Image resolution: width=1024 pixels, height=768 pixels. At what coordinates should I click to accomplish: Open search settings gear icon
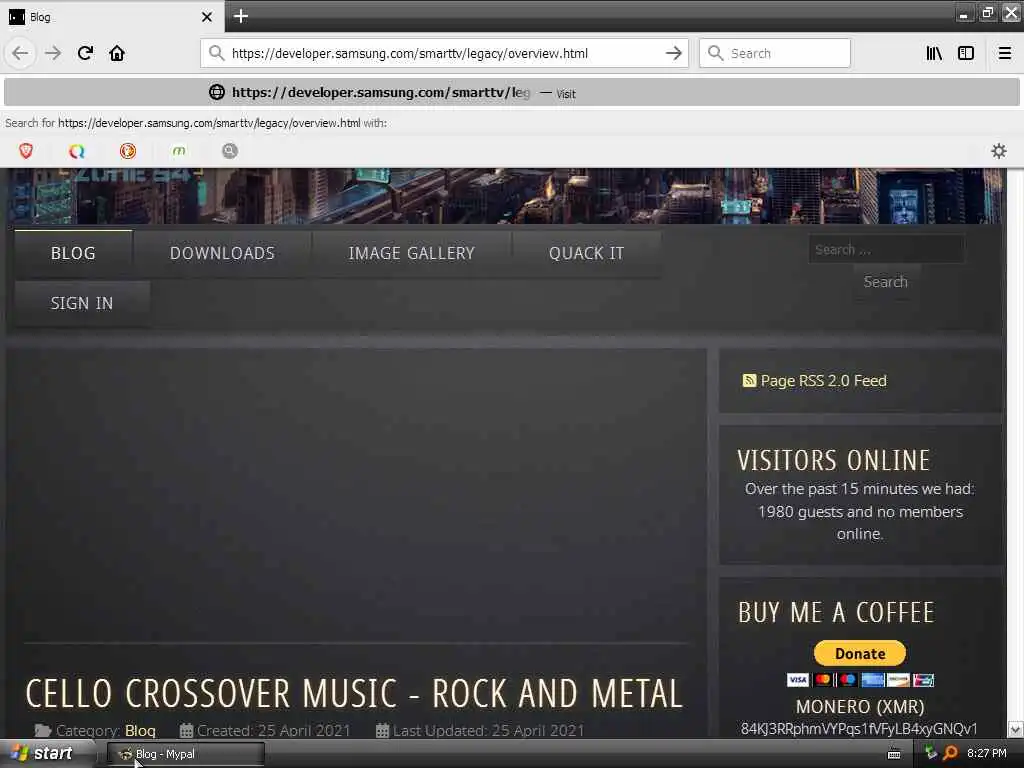tap(999, 151)
